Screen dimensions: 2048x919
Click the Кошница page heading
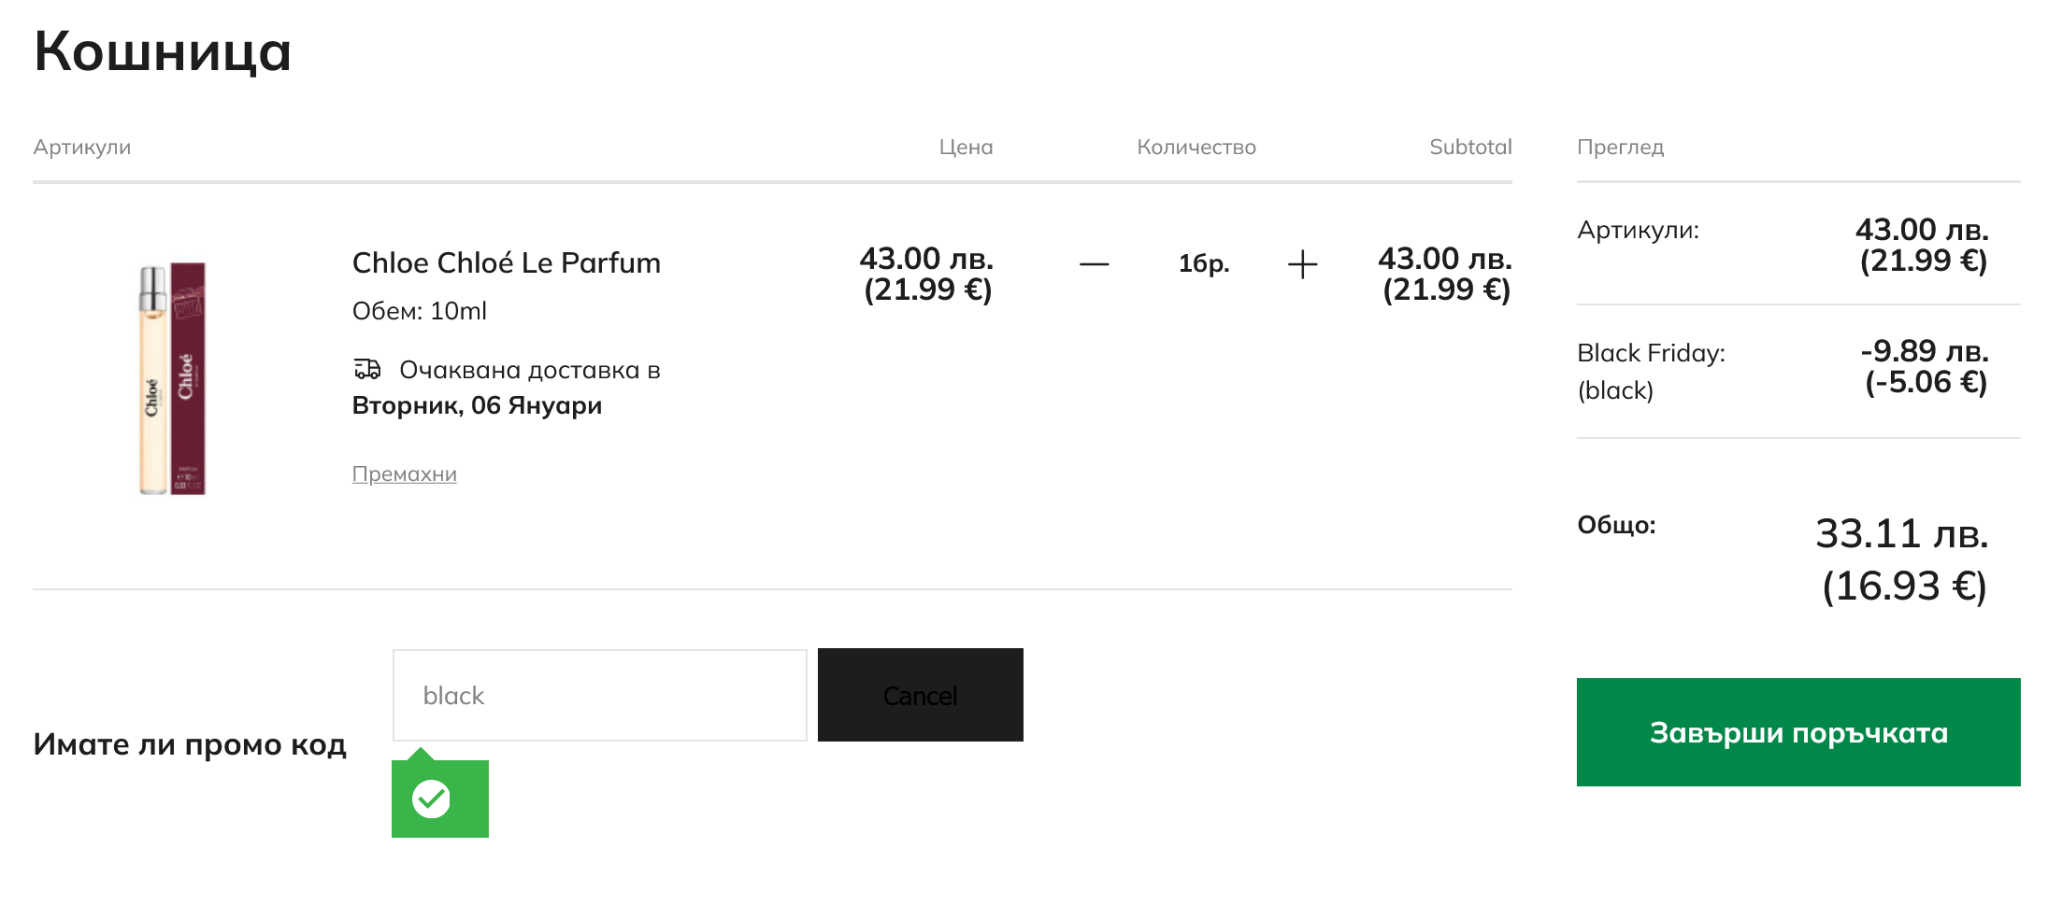(x=162, y=51)
